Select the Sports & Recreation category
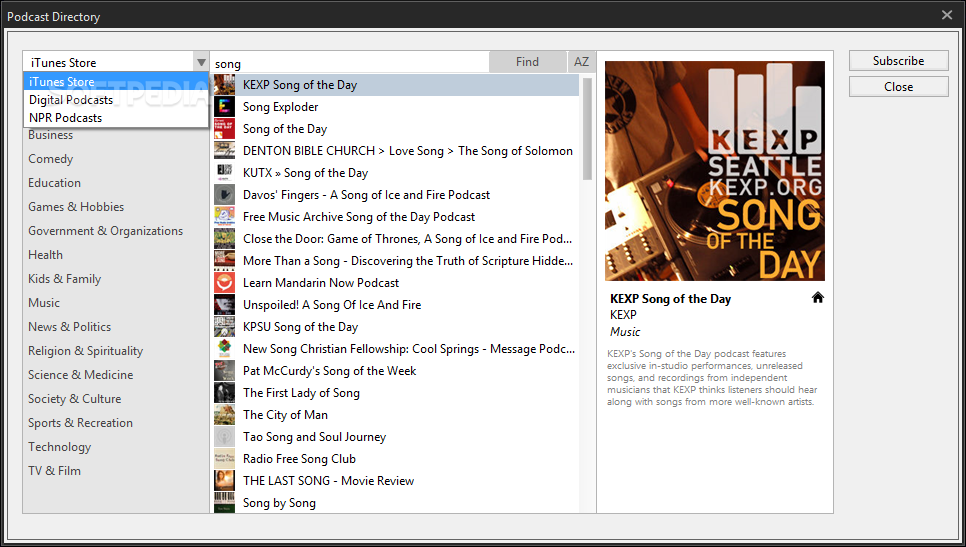 coord(80,423)
